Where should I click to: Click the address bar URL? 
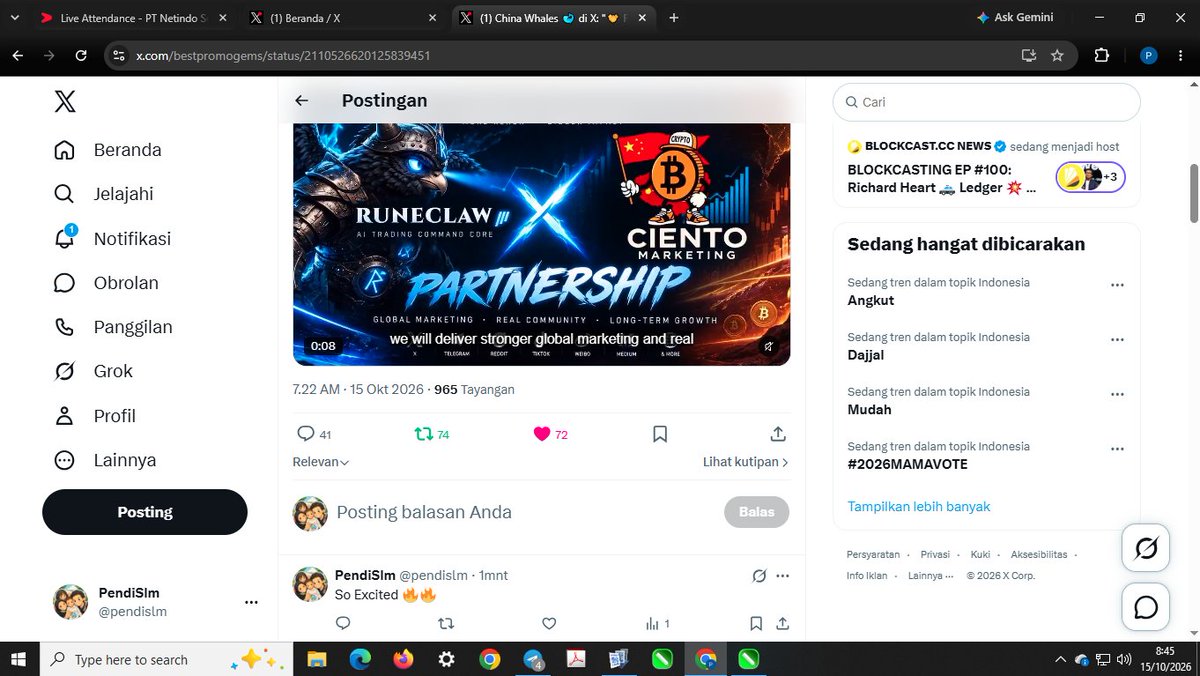pyautogui.click(x=283, y=55)
